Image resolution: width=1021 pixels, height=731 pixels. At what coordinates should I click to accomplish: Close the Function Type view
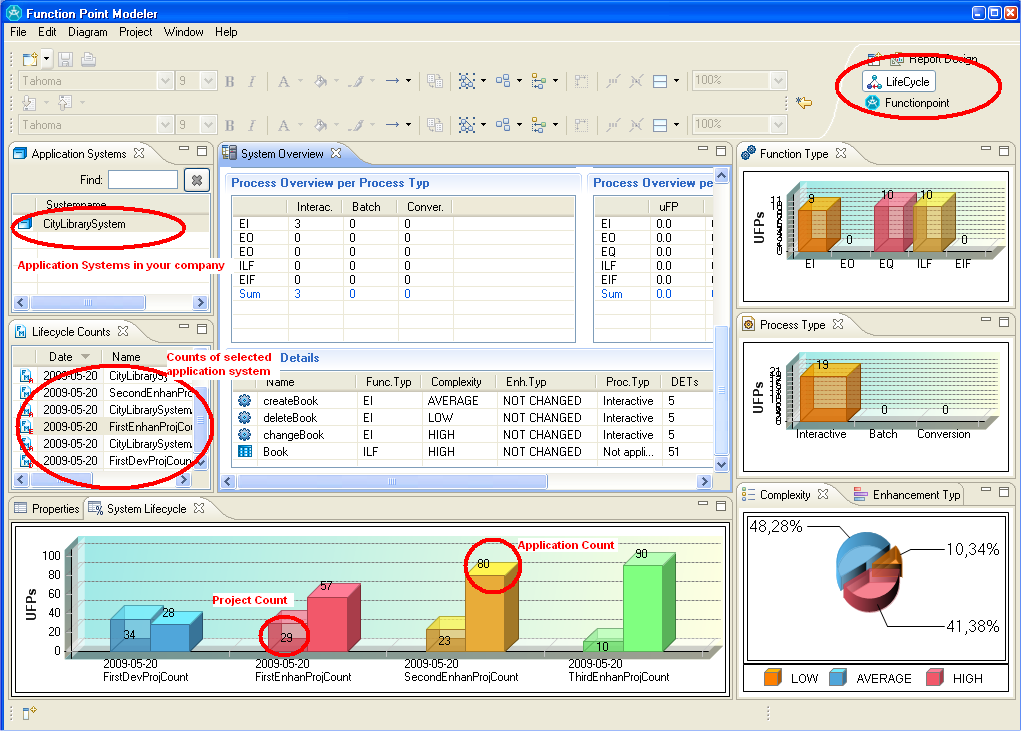(841, 153)
